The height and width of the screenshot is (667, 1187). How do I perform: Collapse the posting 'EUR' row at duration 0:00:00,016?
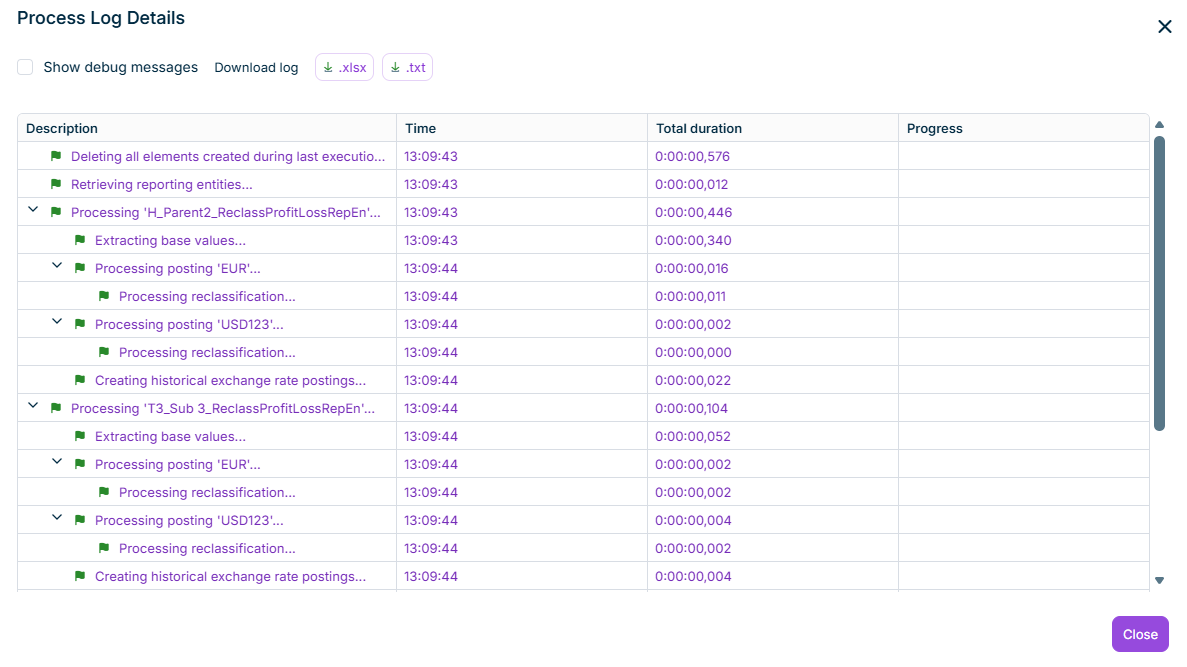(x=57, y=266)
